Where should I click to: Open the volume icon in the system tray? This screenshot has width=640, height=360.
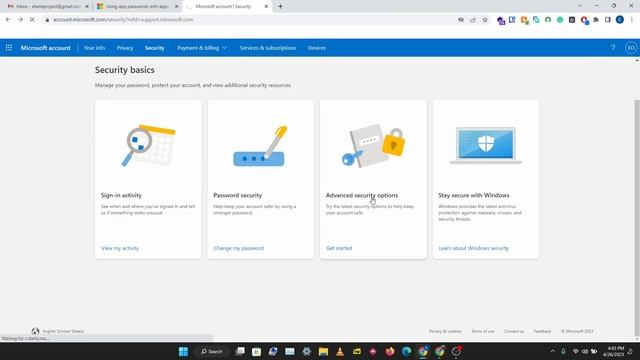coord(584,351)
